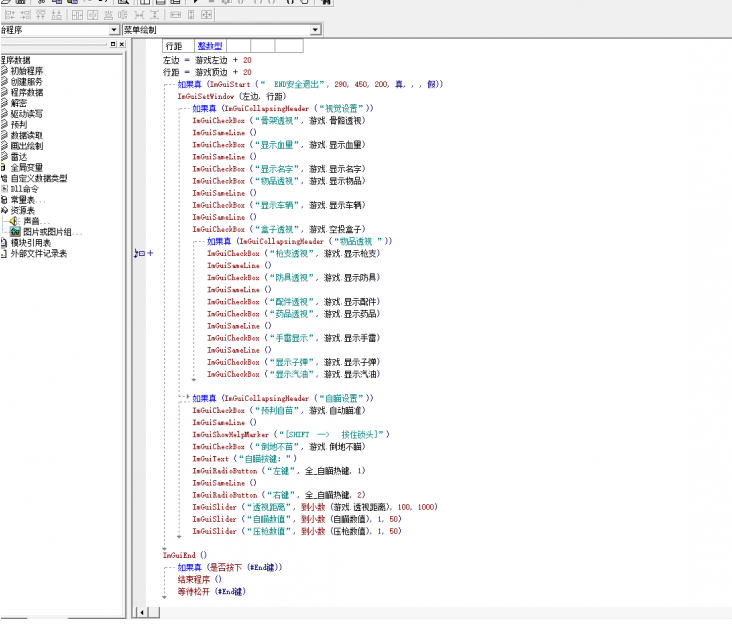Click the dll命令 icon in sidebar
This screenshot has height=624, width=732.
[x=4, y=188]
